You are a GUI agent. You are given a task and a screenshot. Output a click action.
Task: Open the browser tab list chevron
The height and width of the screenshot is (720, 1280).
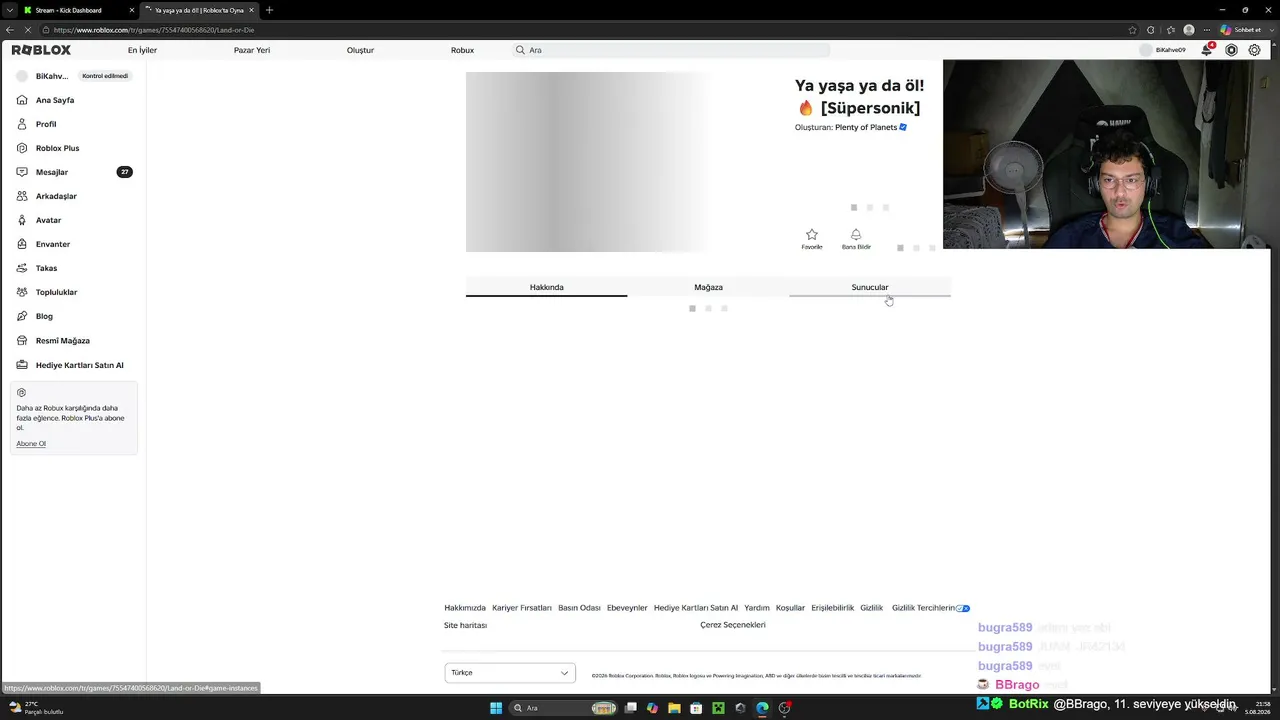click(9, 10)
